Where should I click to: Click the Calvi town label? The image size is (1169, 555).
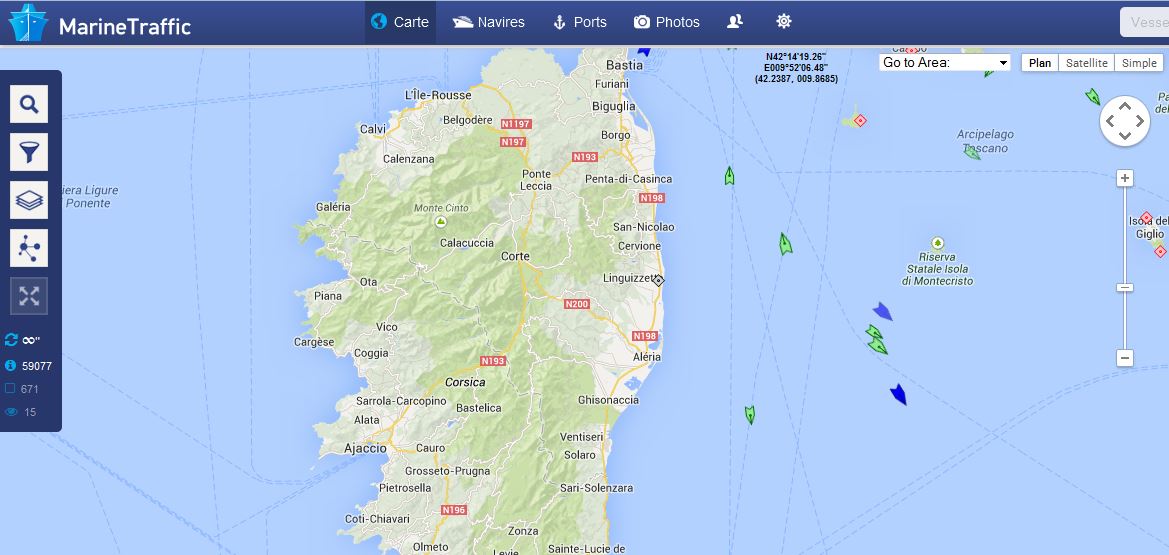tap(373, 128)
